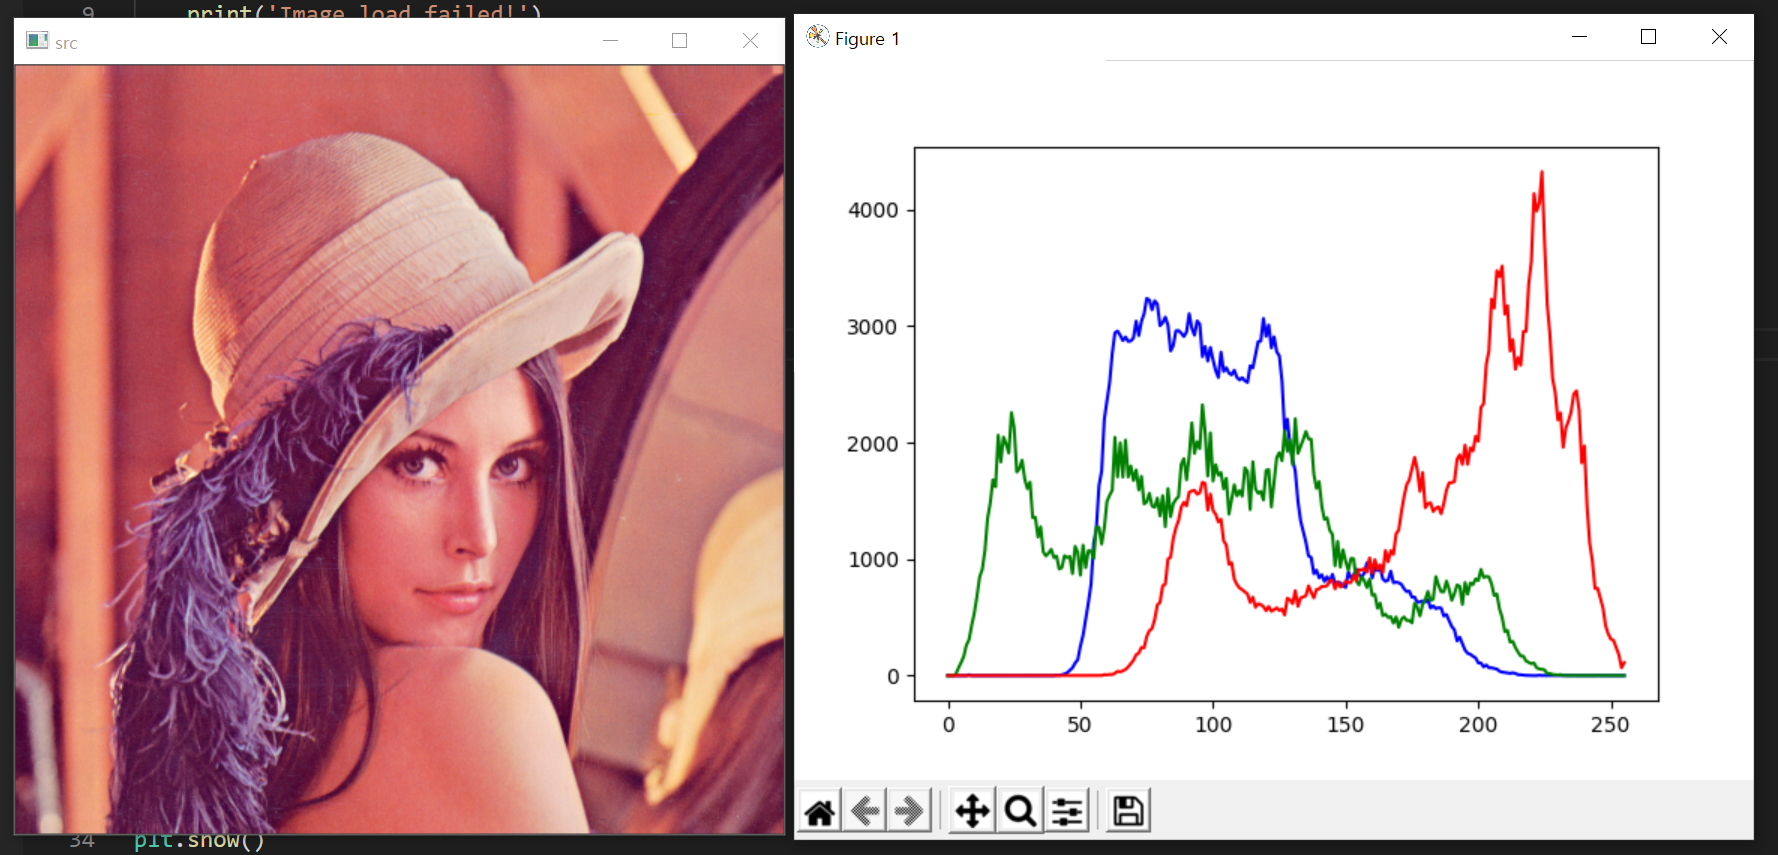Close the src image window
The image size is (1778, 855).
point(750,41)
